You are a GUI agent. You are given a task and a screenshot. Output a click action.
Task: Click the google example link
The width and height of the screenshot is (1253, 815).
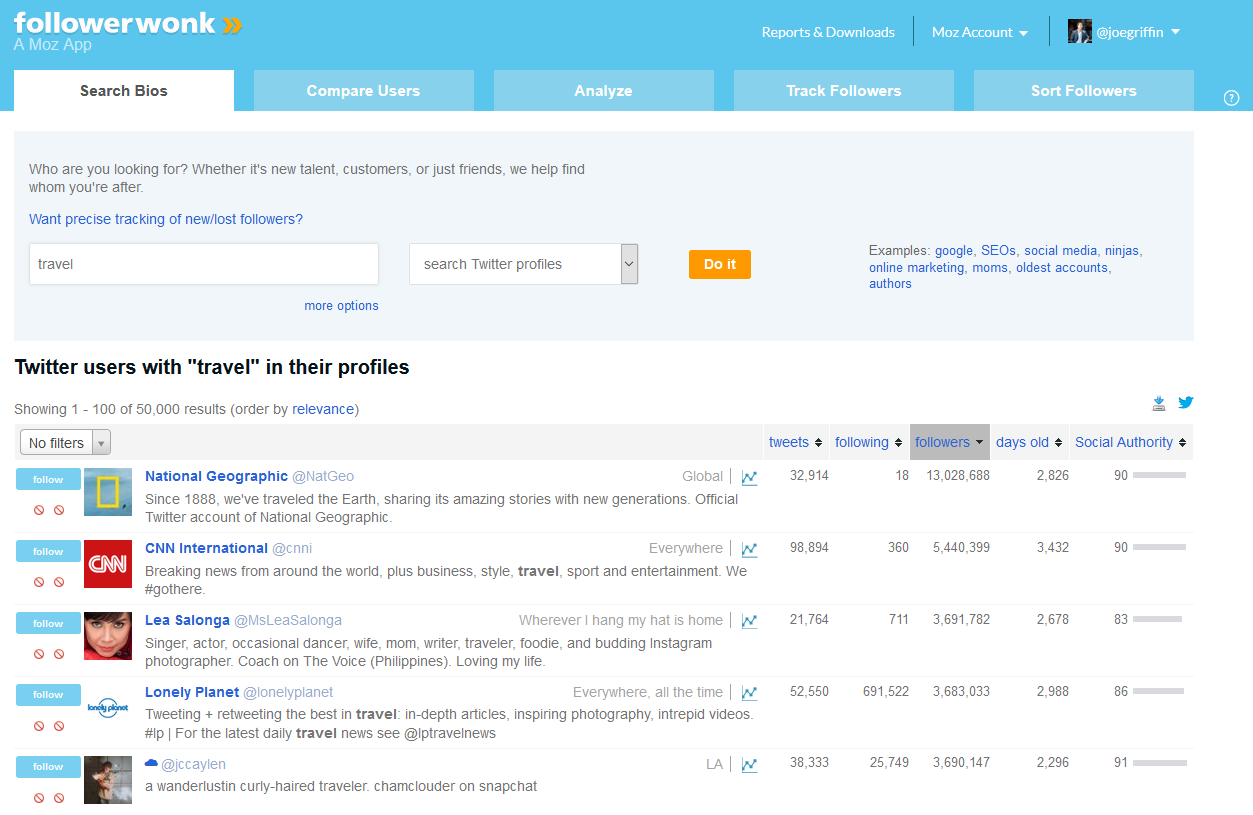coord(954,251)
